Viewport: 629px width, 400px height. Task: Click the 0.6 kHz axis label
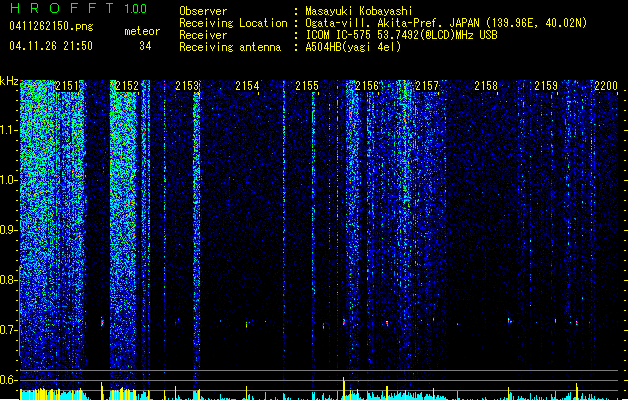click(9, 380)
